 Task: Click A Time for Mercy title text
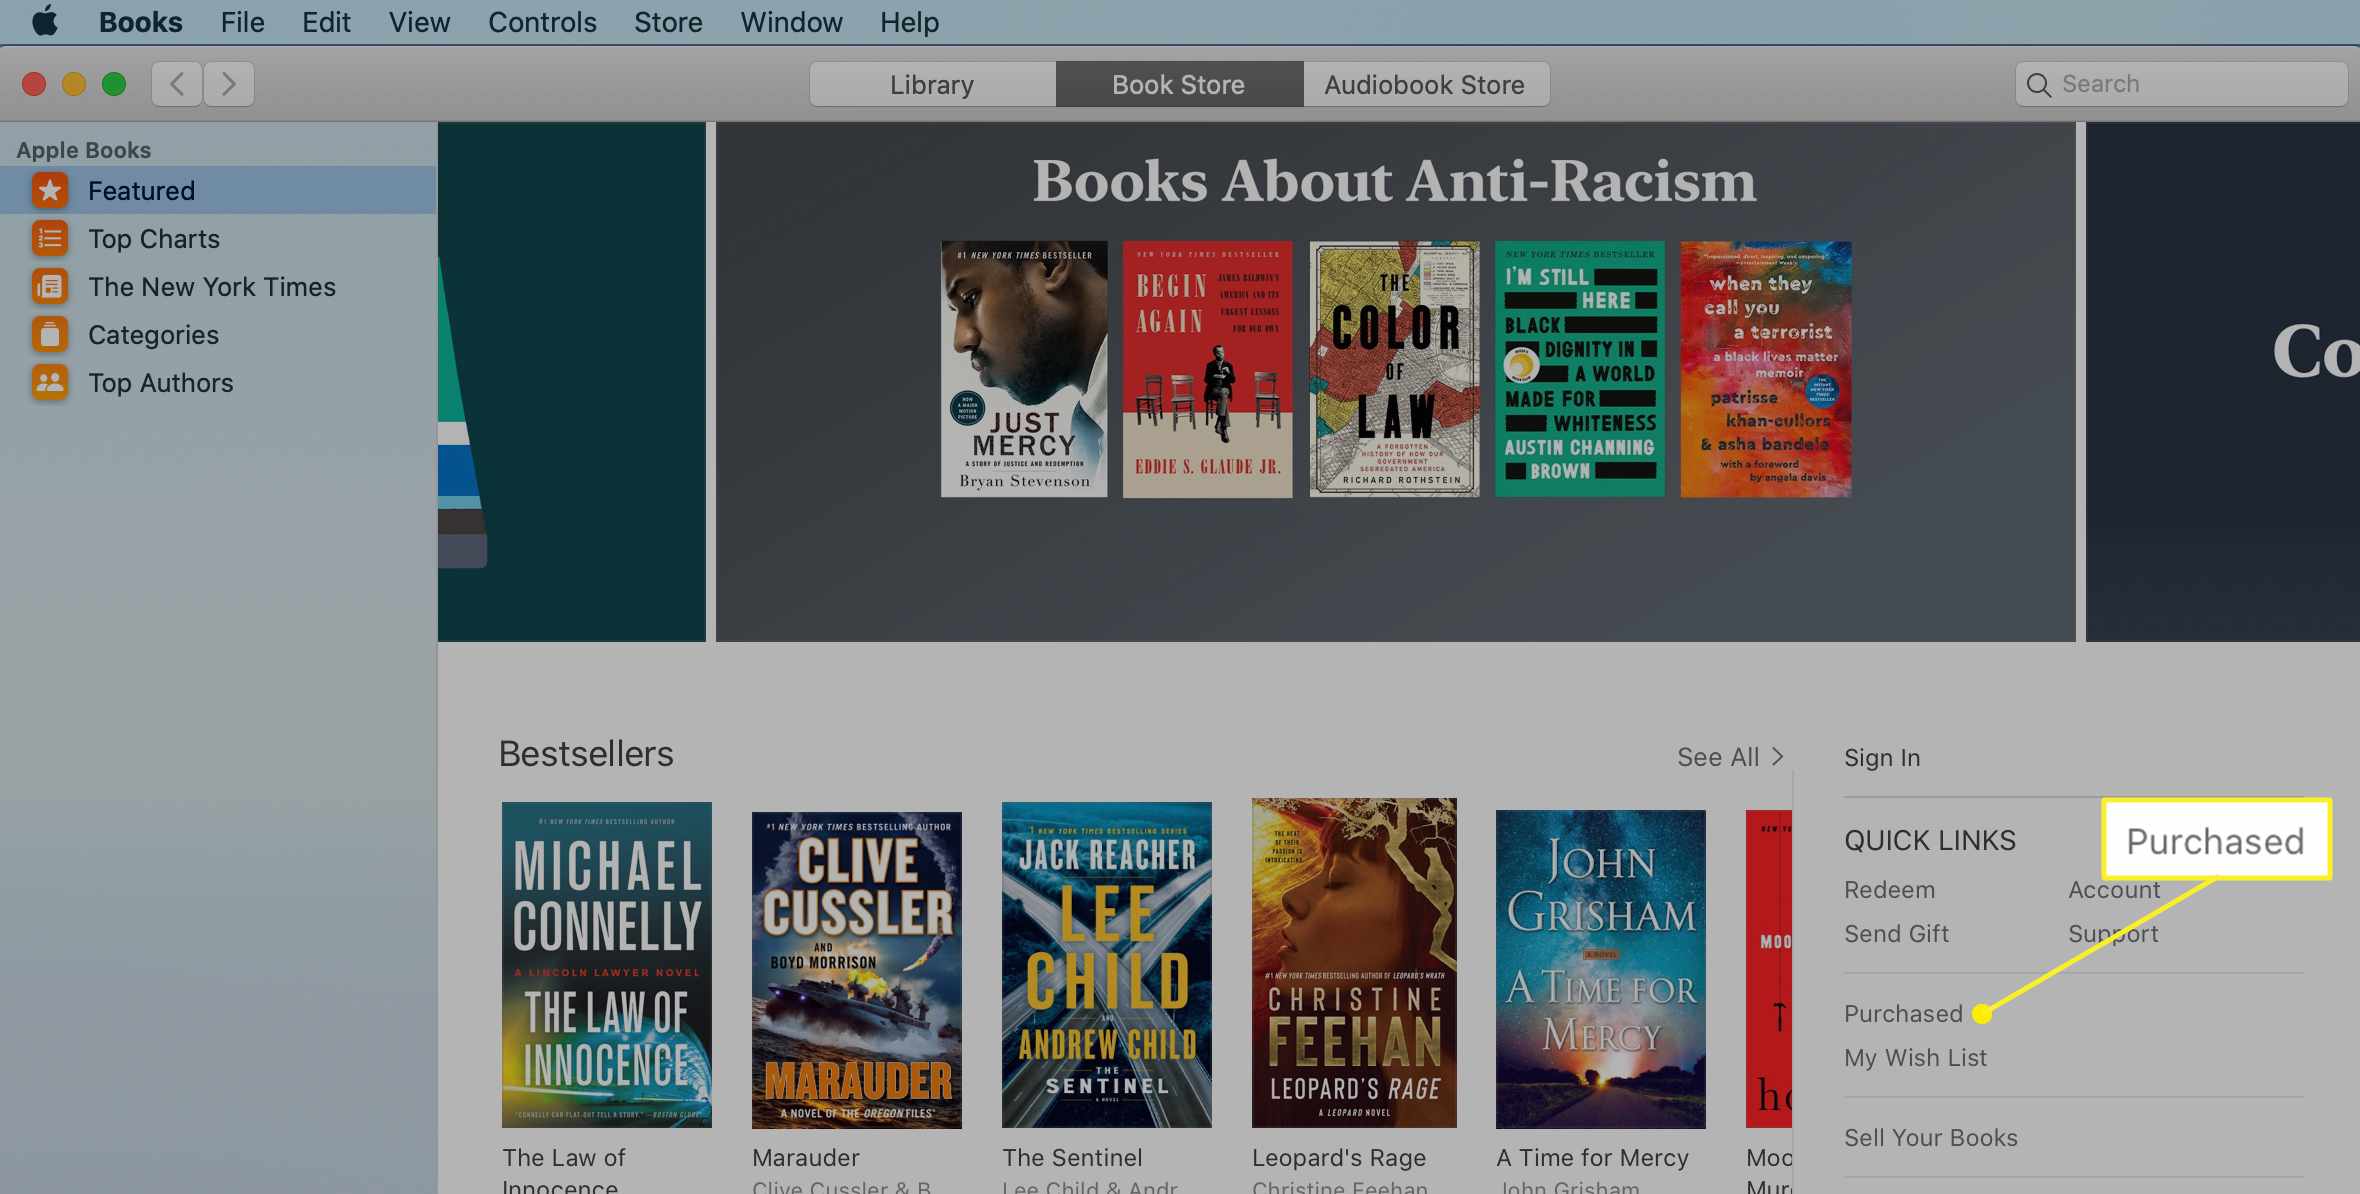coord(1592,1157)
